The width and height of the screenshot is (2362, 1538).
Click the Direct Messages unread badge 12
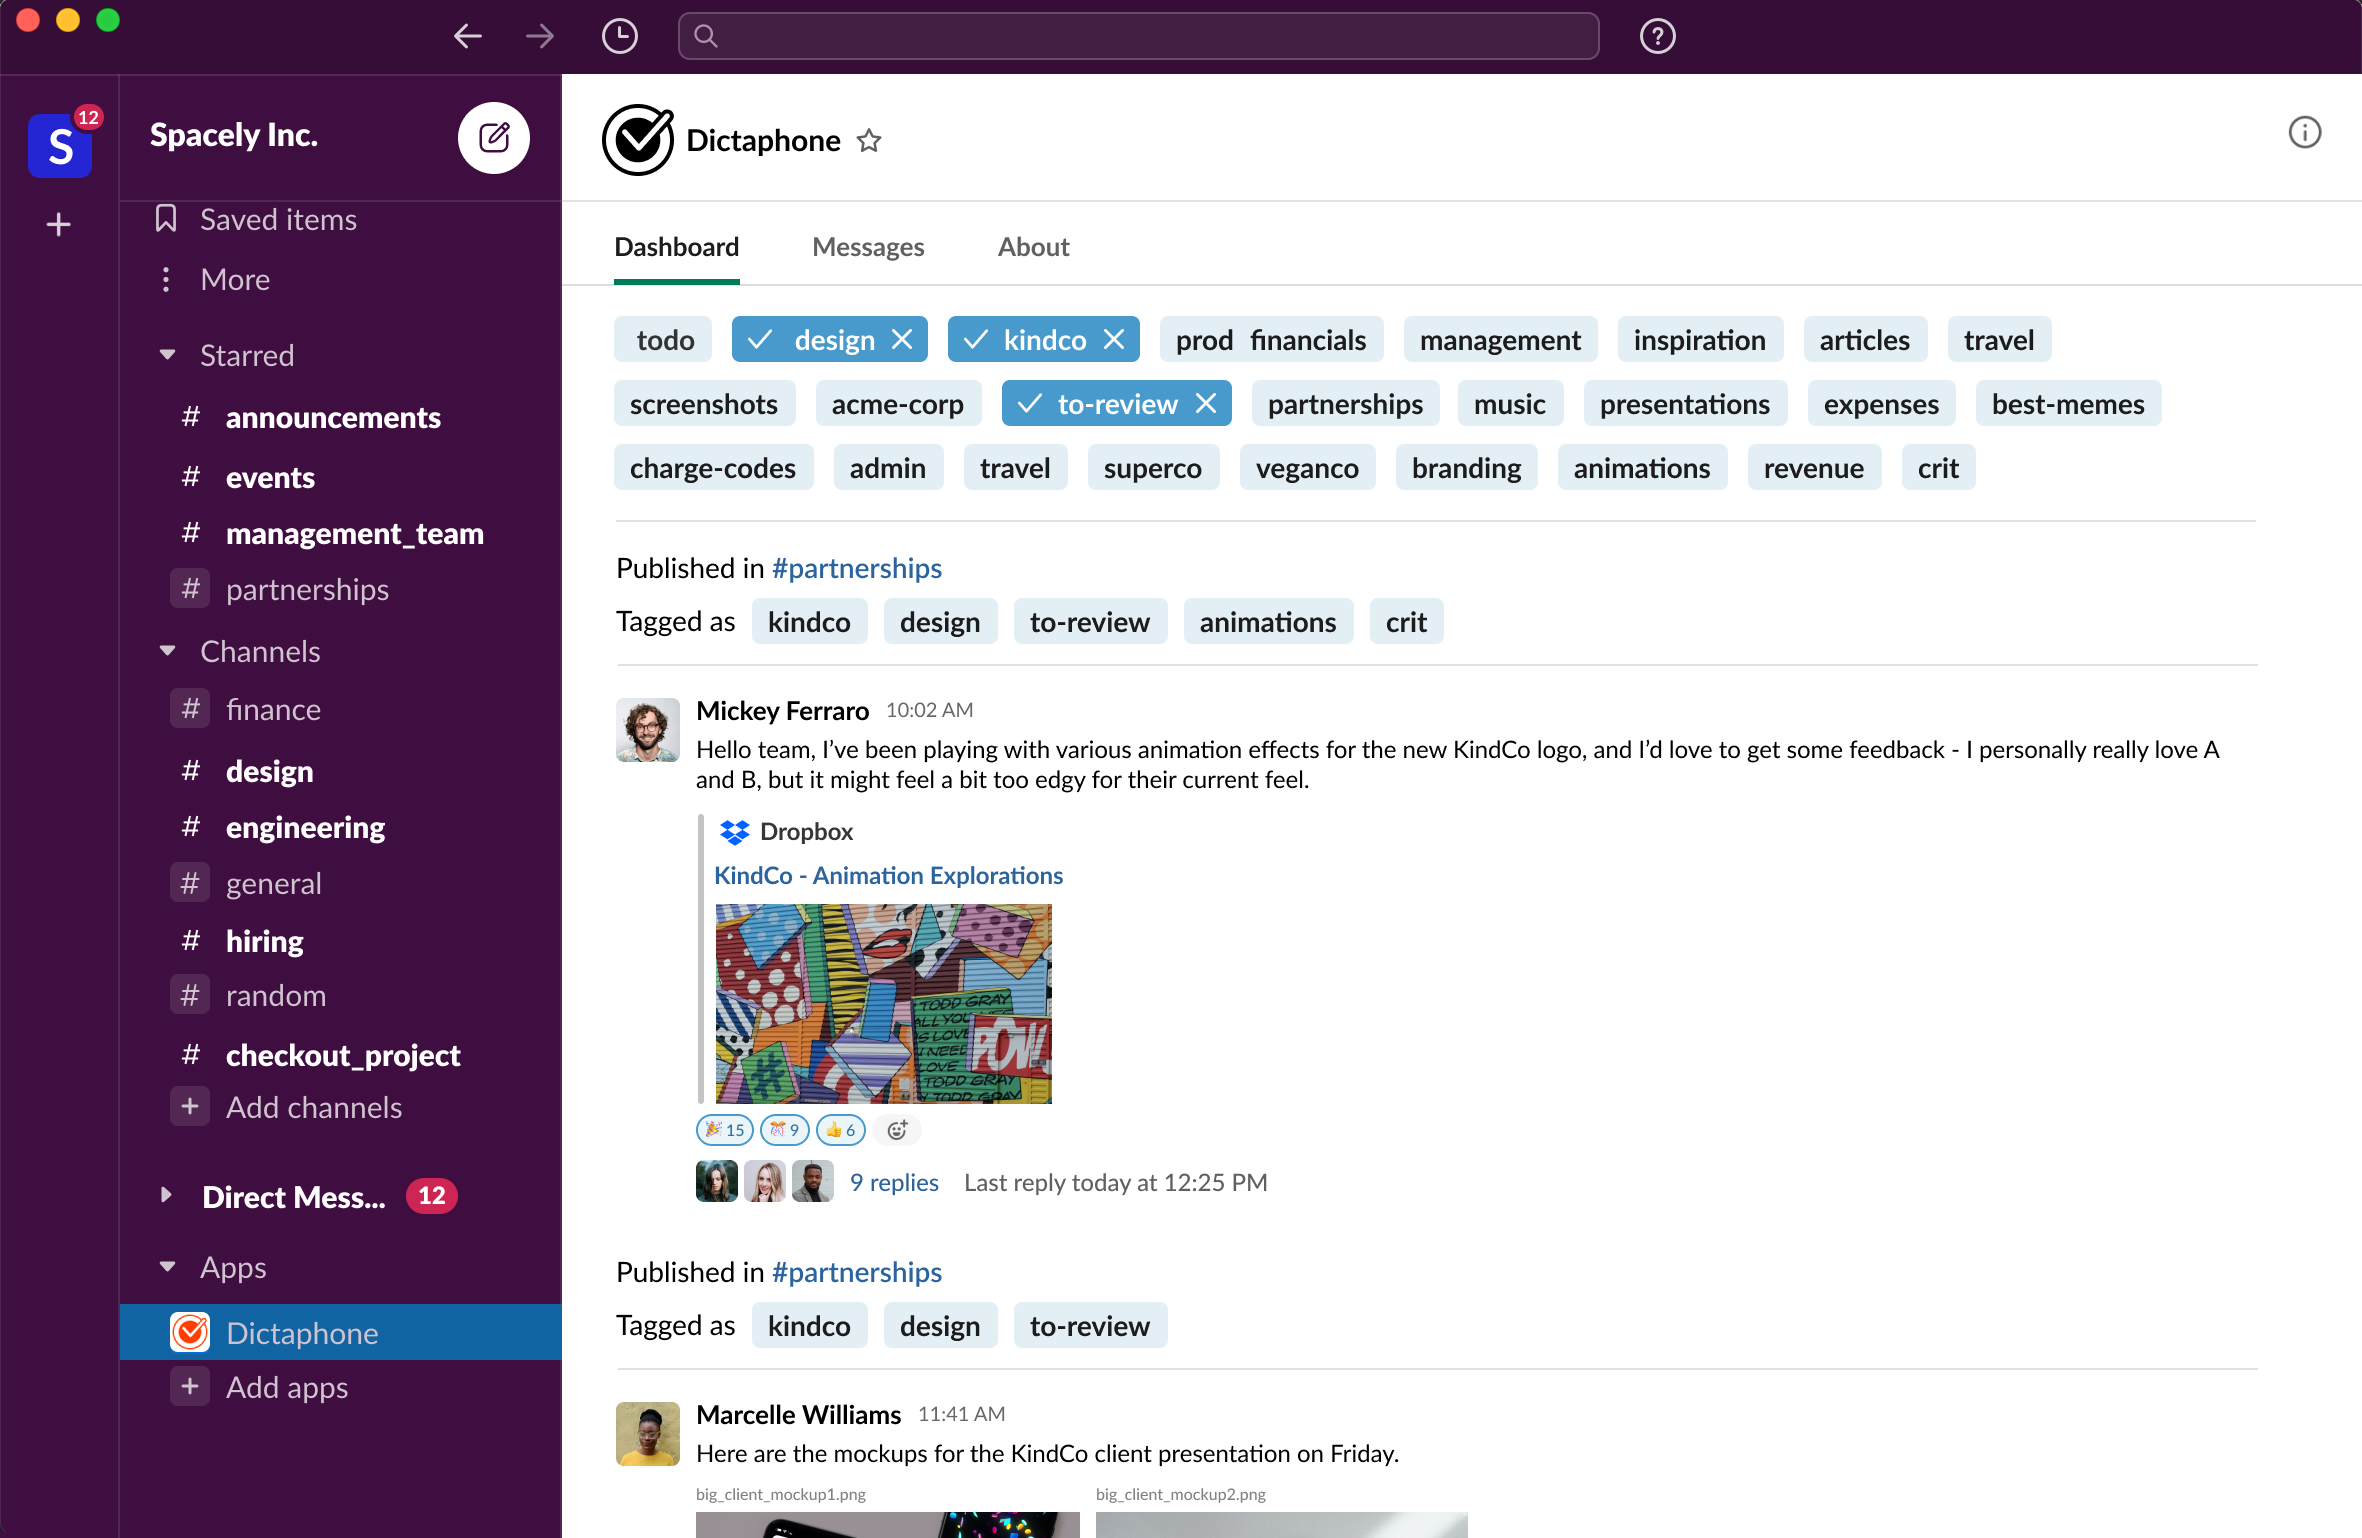pos(432,1196)
